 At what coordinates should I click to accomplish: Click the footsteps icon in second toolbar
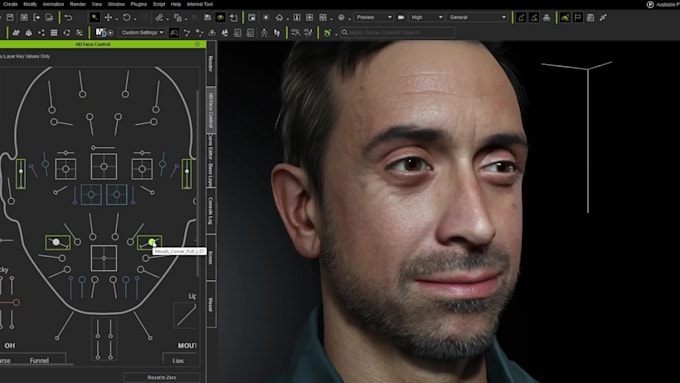277,33
